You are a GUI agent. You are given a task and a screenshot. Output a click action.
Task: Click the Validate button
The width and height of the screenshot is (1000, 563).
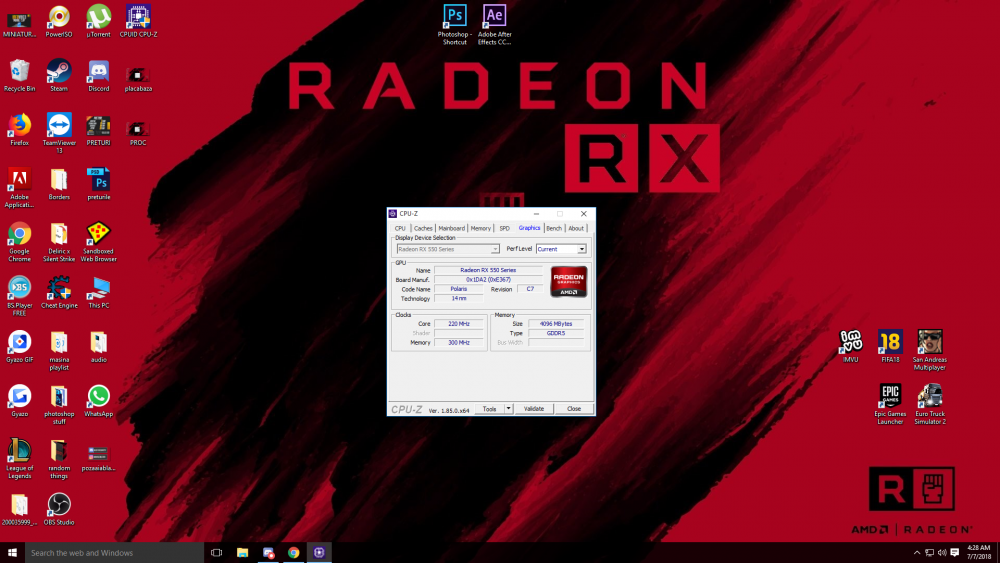tap(534, 409)
